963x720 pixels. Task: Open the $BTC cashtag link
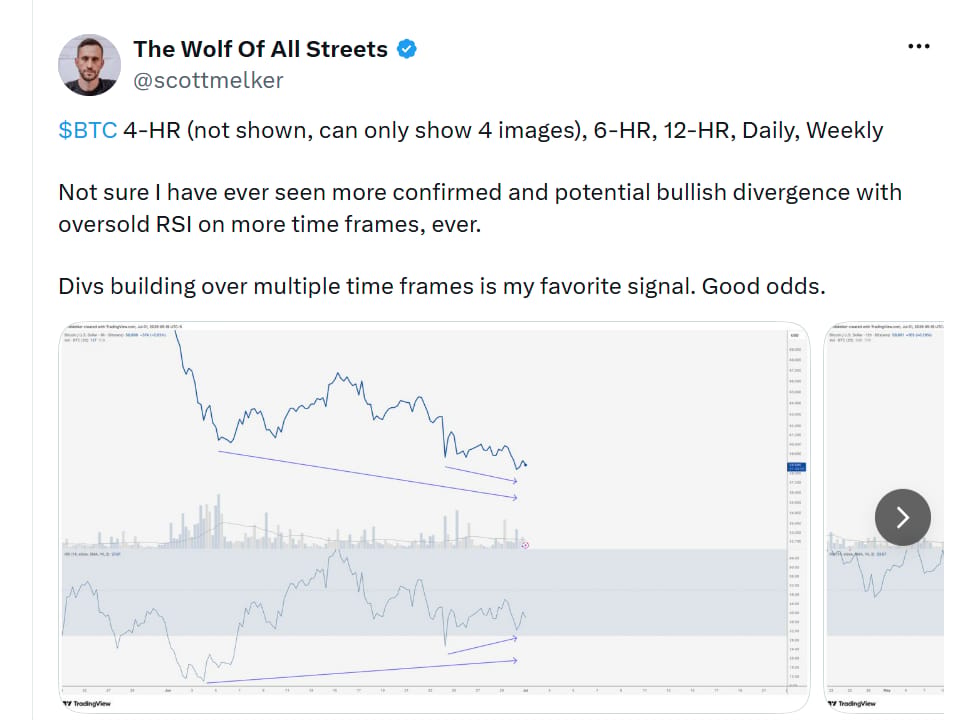tap(88, 130)
